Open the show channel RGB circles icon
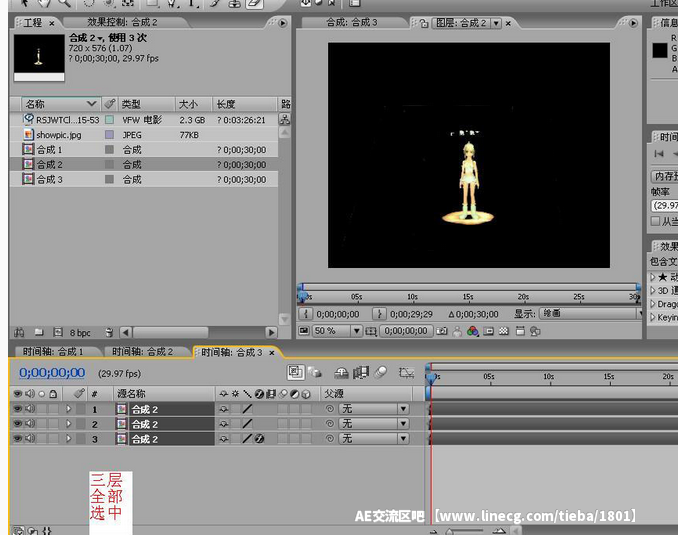 click(x=473, y=331)
